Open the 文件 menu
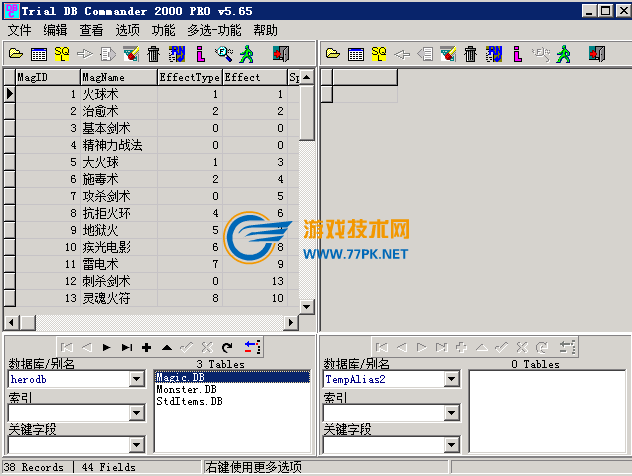Image resolution: width=632 pixels, height=476 pixels. (x=20, y=30)
